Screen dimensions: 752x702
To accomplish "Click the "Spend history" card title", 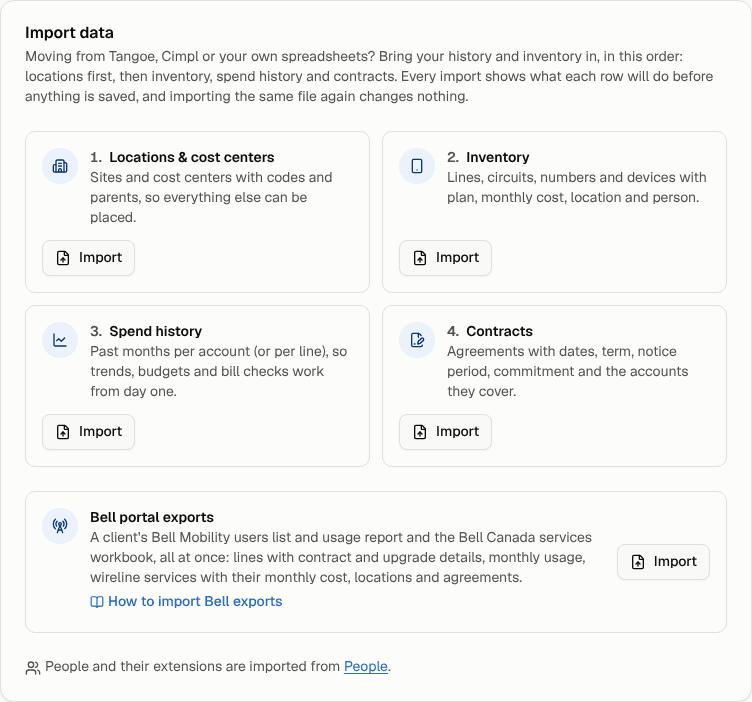I will 155,331.
